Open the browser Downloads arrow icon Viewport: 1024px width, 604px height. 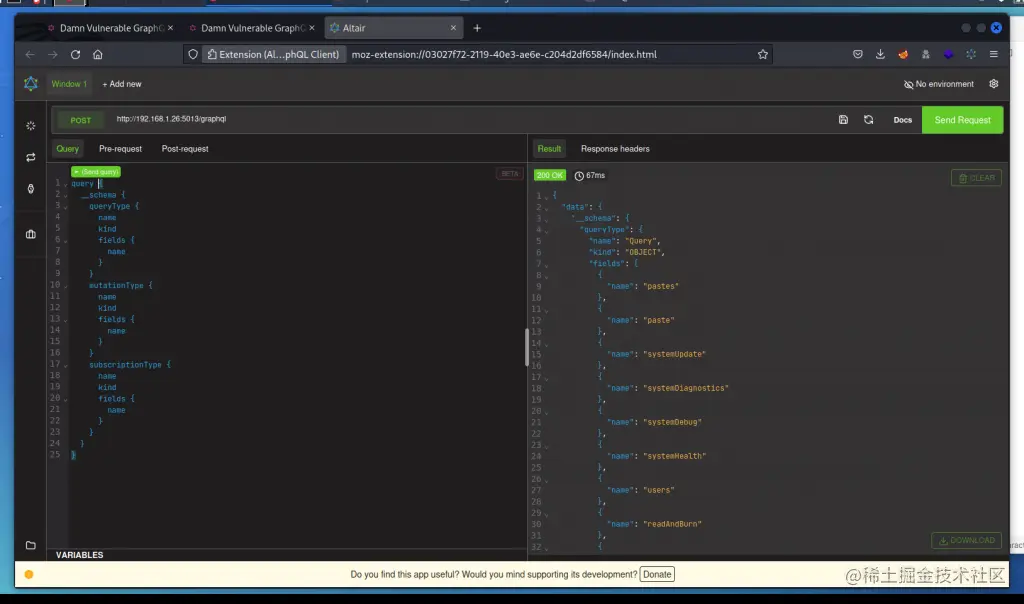880,54
